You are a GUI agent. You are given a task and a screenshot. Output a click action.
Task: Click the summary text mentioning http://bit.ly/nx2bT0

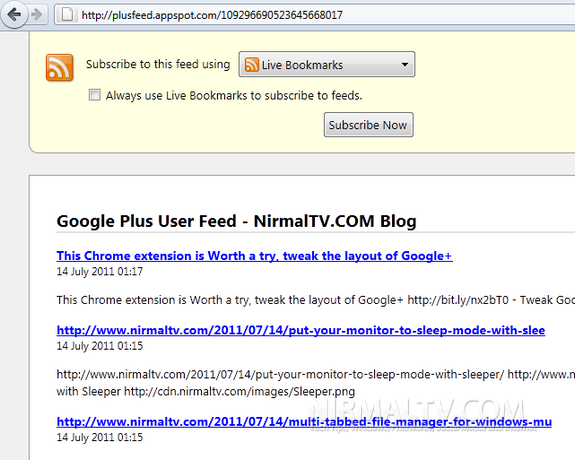point(316,300)
